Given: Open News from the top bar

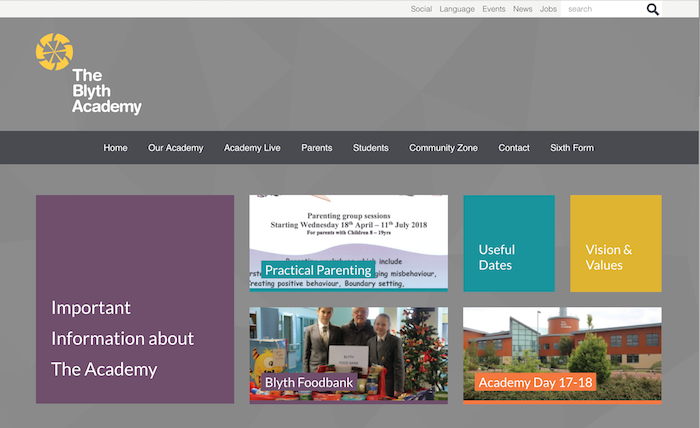Looking at the screenshot, I should [x=523, y=9].
